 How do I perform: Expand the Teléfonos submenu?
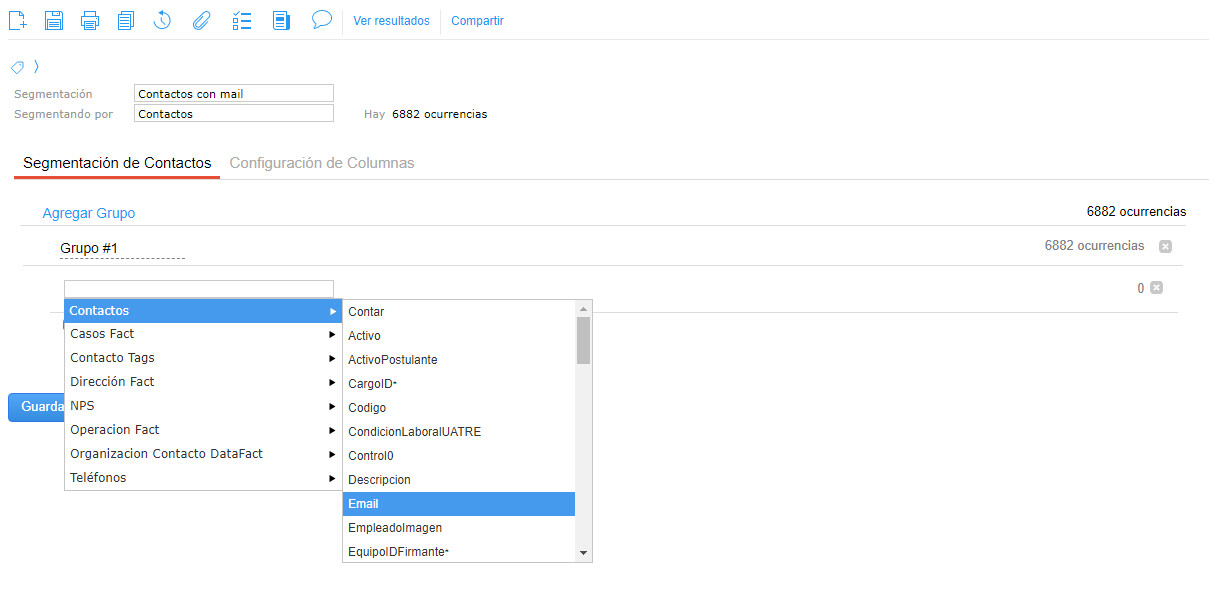[x=200, y=478]
